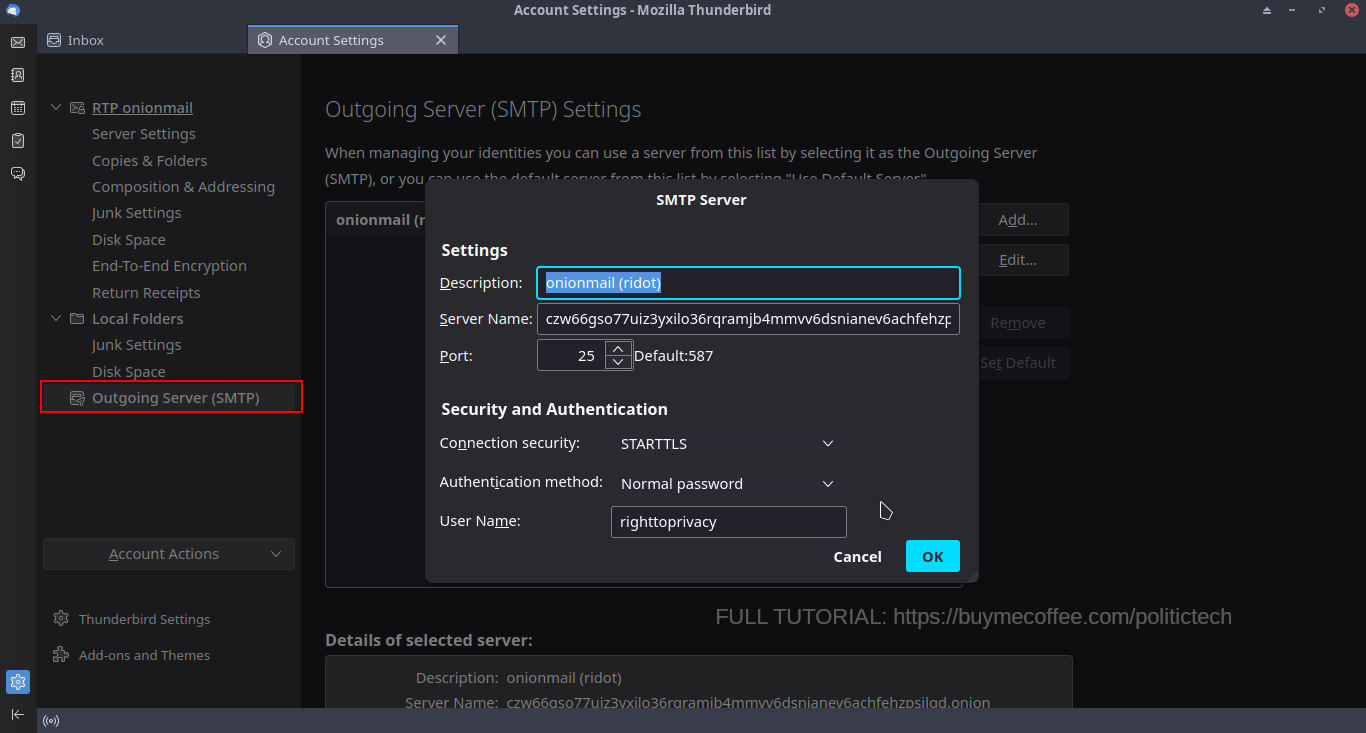Click into the Server Name field
The height and width of the screenshot is (733, 1366).
click(x=748, y=319)
